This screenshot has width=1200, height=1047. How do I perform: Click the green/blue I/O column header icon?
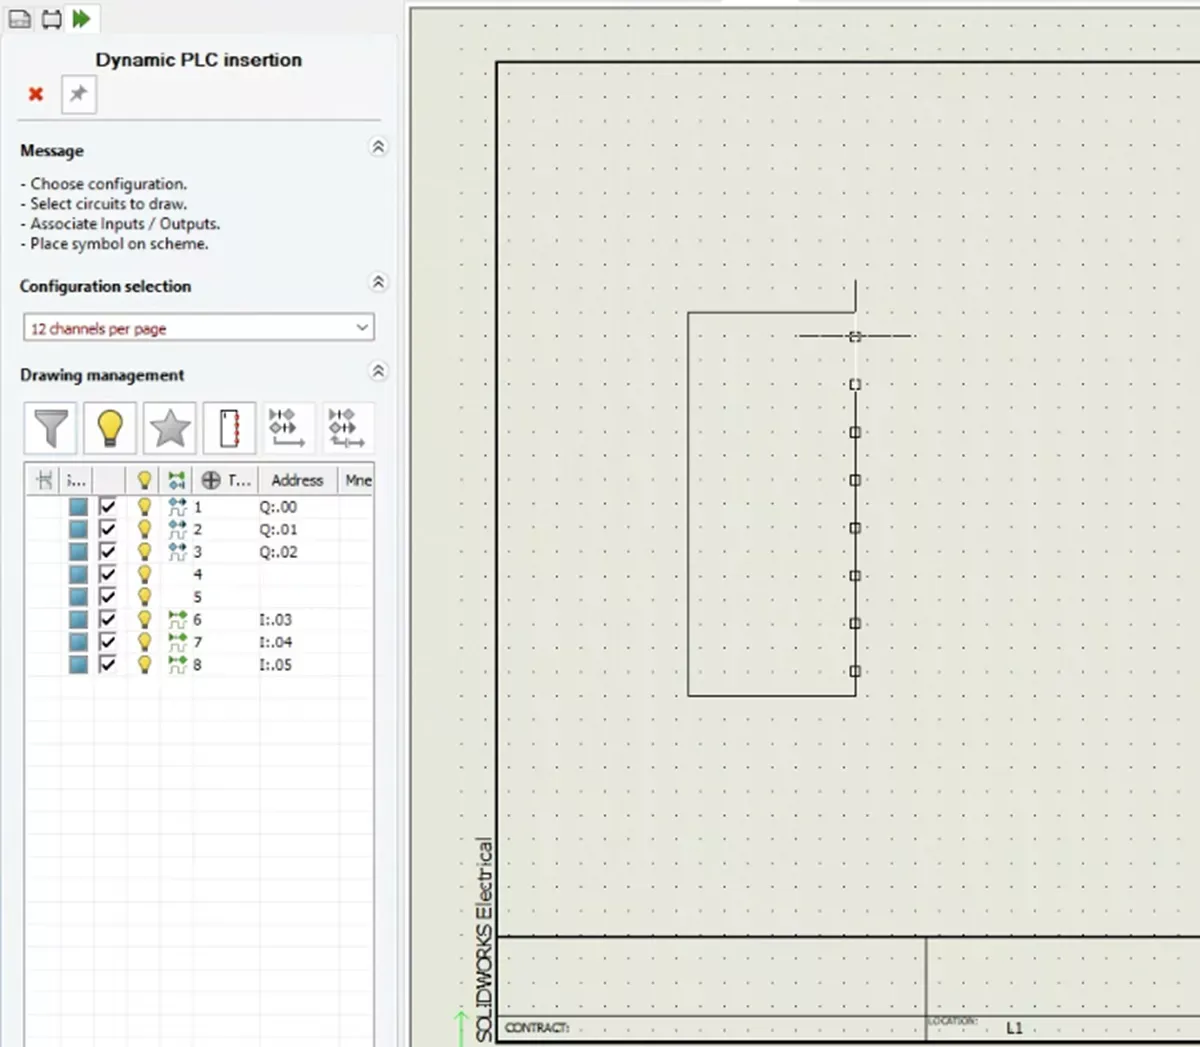coord(177,480)
